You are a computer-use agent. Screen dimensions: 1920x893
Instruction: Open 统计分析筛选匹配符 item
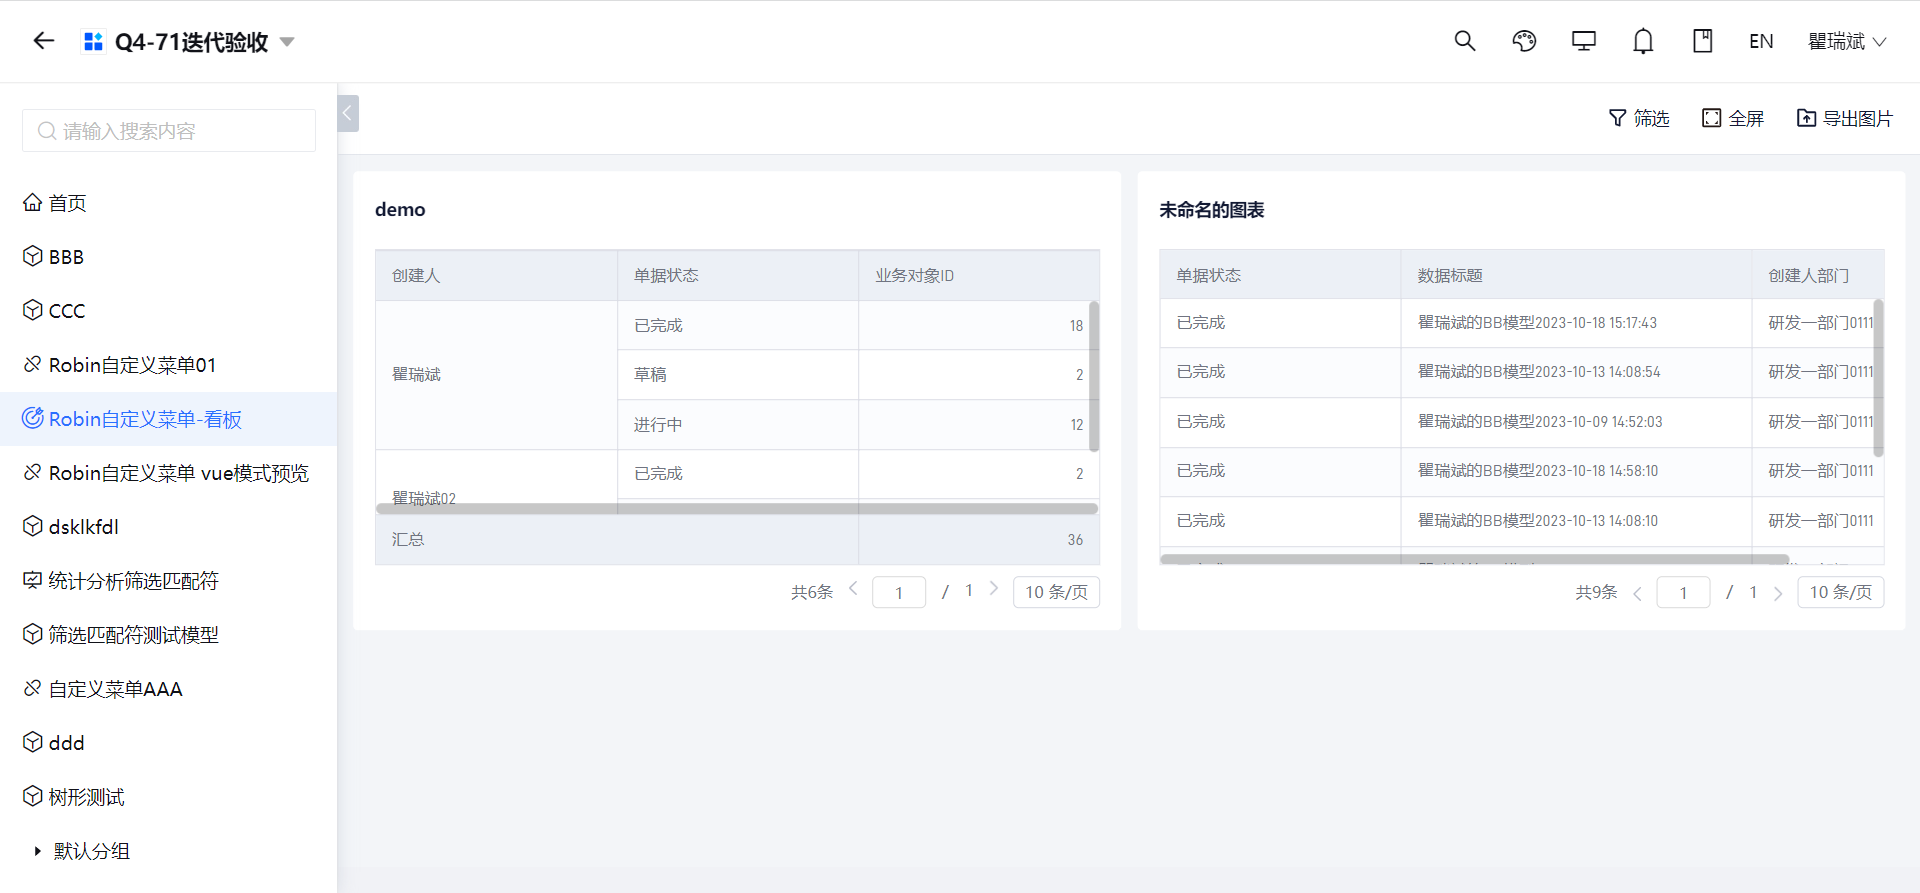point(168,581)
